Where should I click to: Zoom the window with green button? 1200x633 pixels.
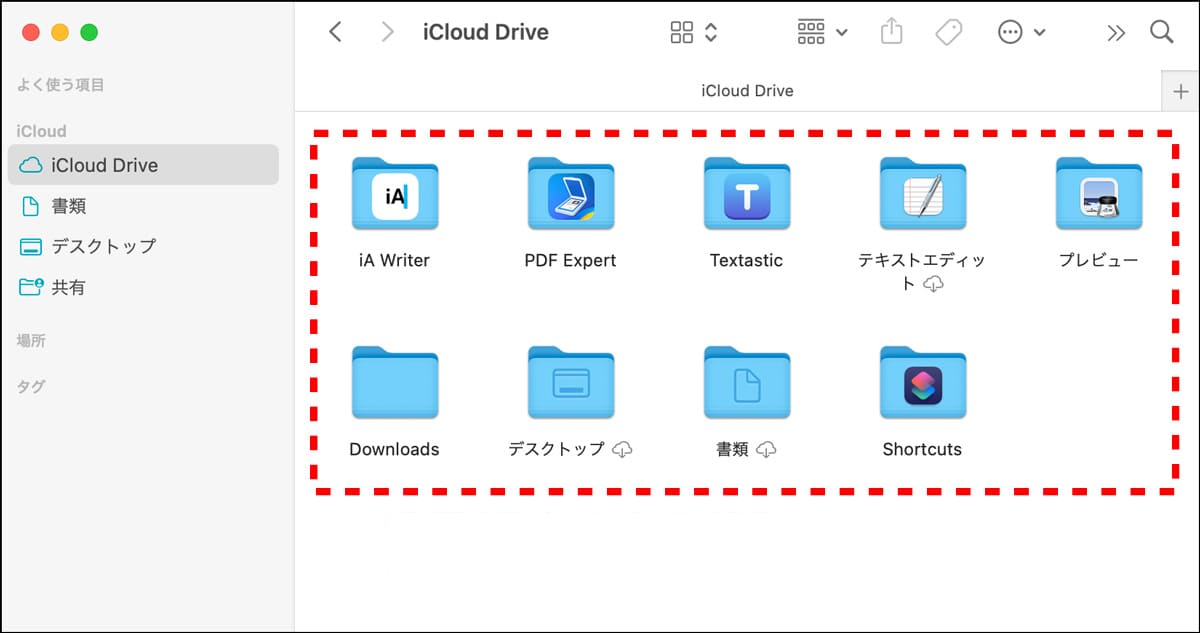(x=89, y=32)
